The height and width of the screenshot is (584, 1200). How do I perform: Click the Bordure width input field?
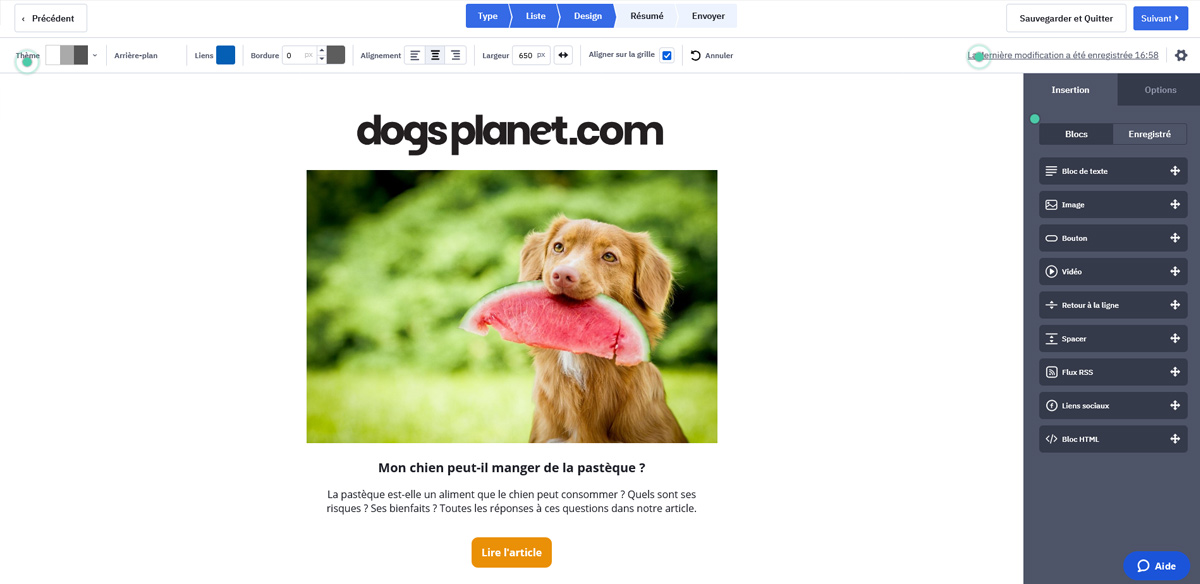(299, 55)
